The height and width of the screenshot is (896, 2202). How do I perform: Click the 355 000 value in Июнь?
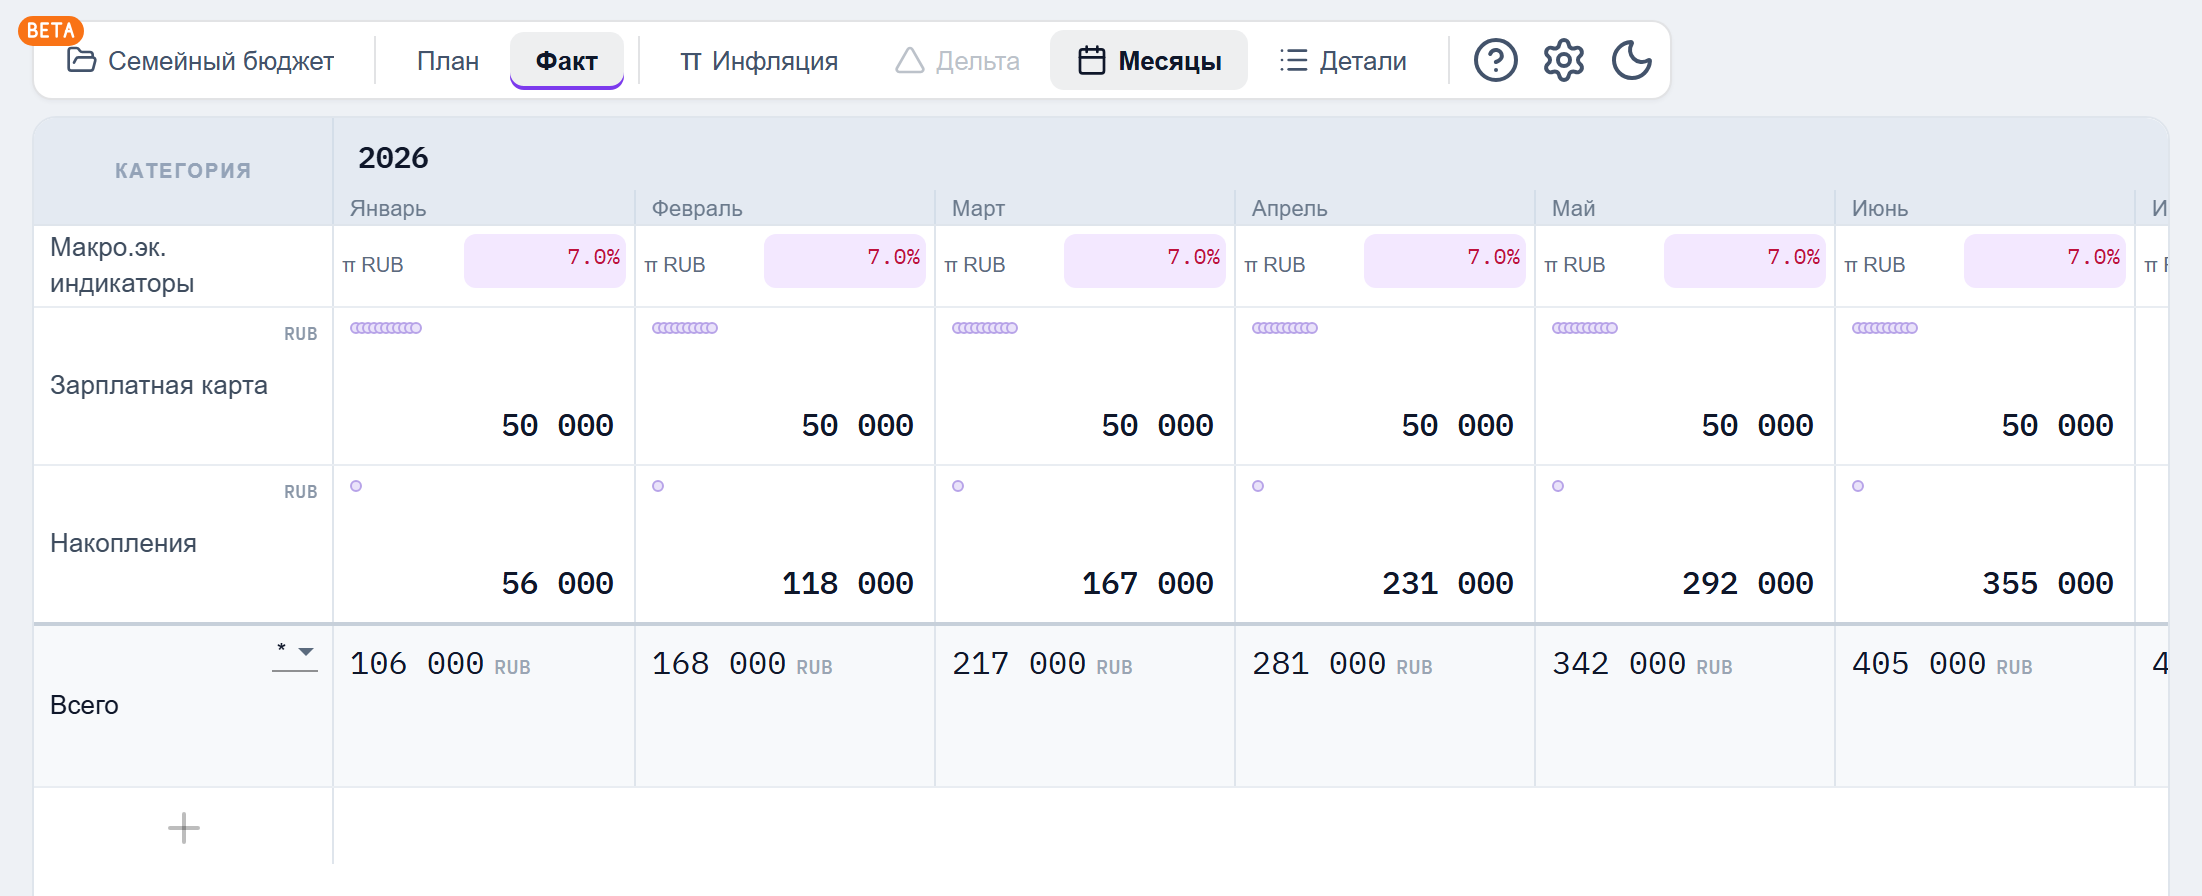click(x=2047, y=583)
